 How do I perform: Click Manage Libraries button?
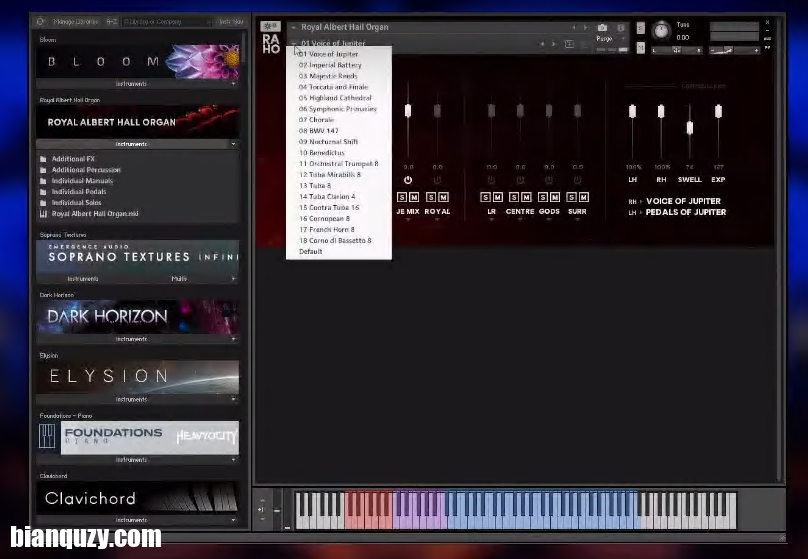(75, 22)
